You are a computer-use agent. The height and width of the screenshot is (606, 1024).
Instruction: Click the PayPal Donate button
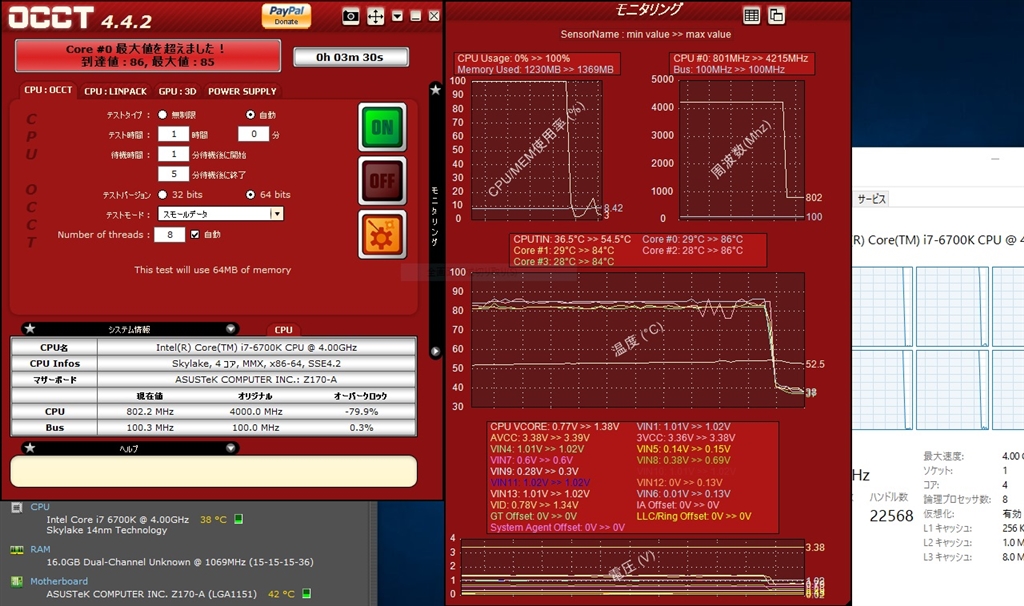(x=286, y=15)
